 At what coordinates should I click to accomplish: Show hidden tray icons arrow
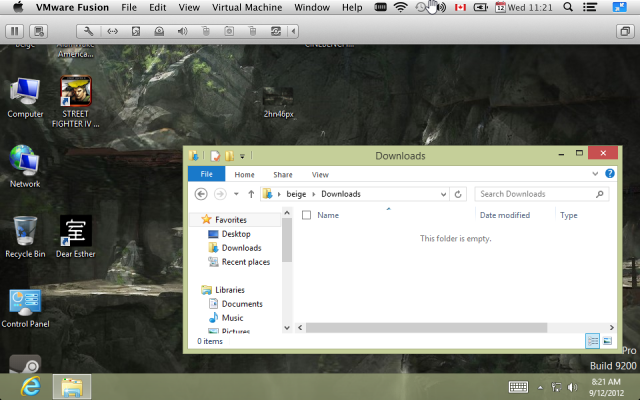coord(540,387)
